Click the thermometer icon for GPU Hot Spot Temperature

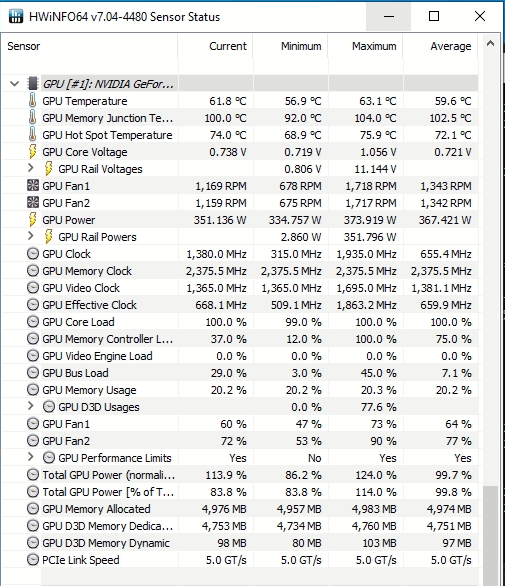tap(33, 135)
